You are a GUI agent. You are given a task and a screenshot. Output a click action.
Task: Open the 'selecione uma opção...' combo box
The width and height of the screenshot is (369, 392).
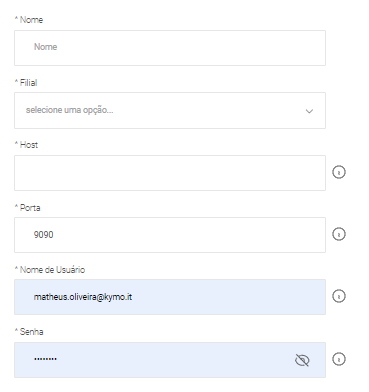170,110
